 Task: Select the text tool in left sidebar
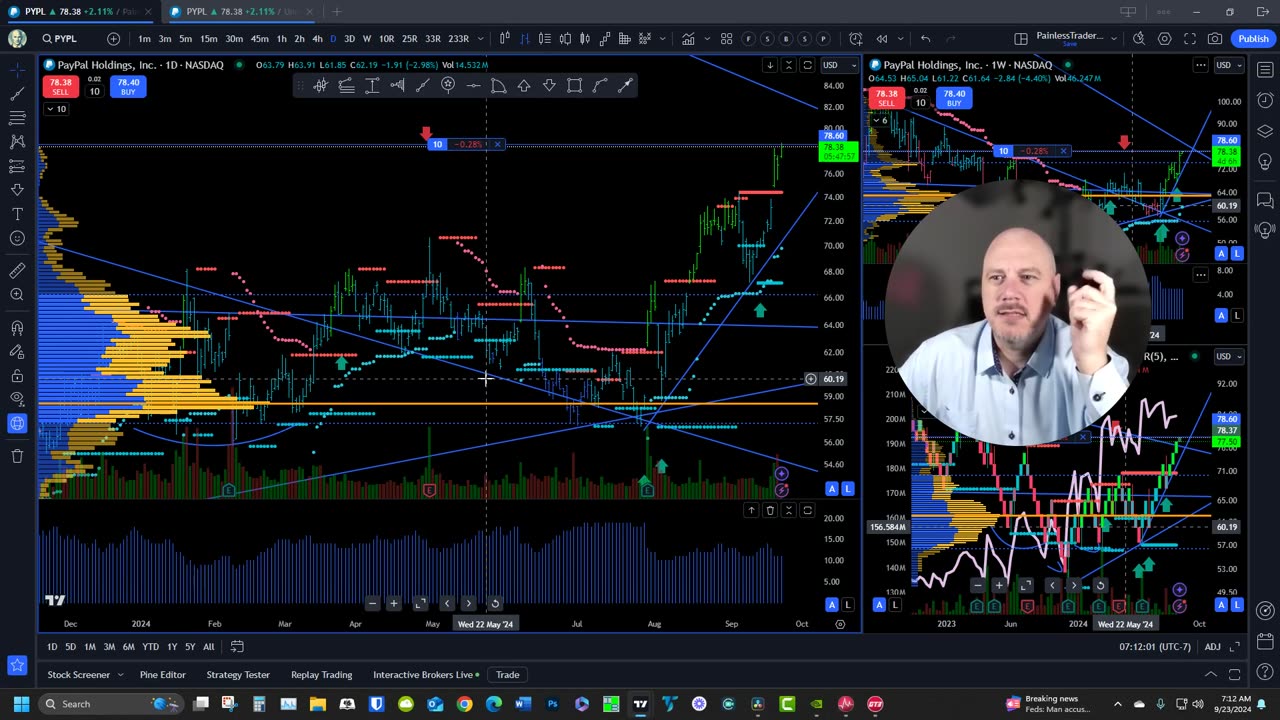pyautogui.click(x=17, y=214)
